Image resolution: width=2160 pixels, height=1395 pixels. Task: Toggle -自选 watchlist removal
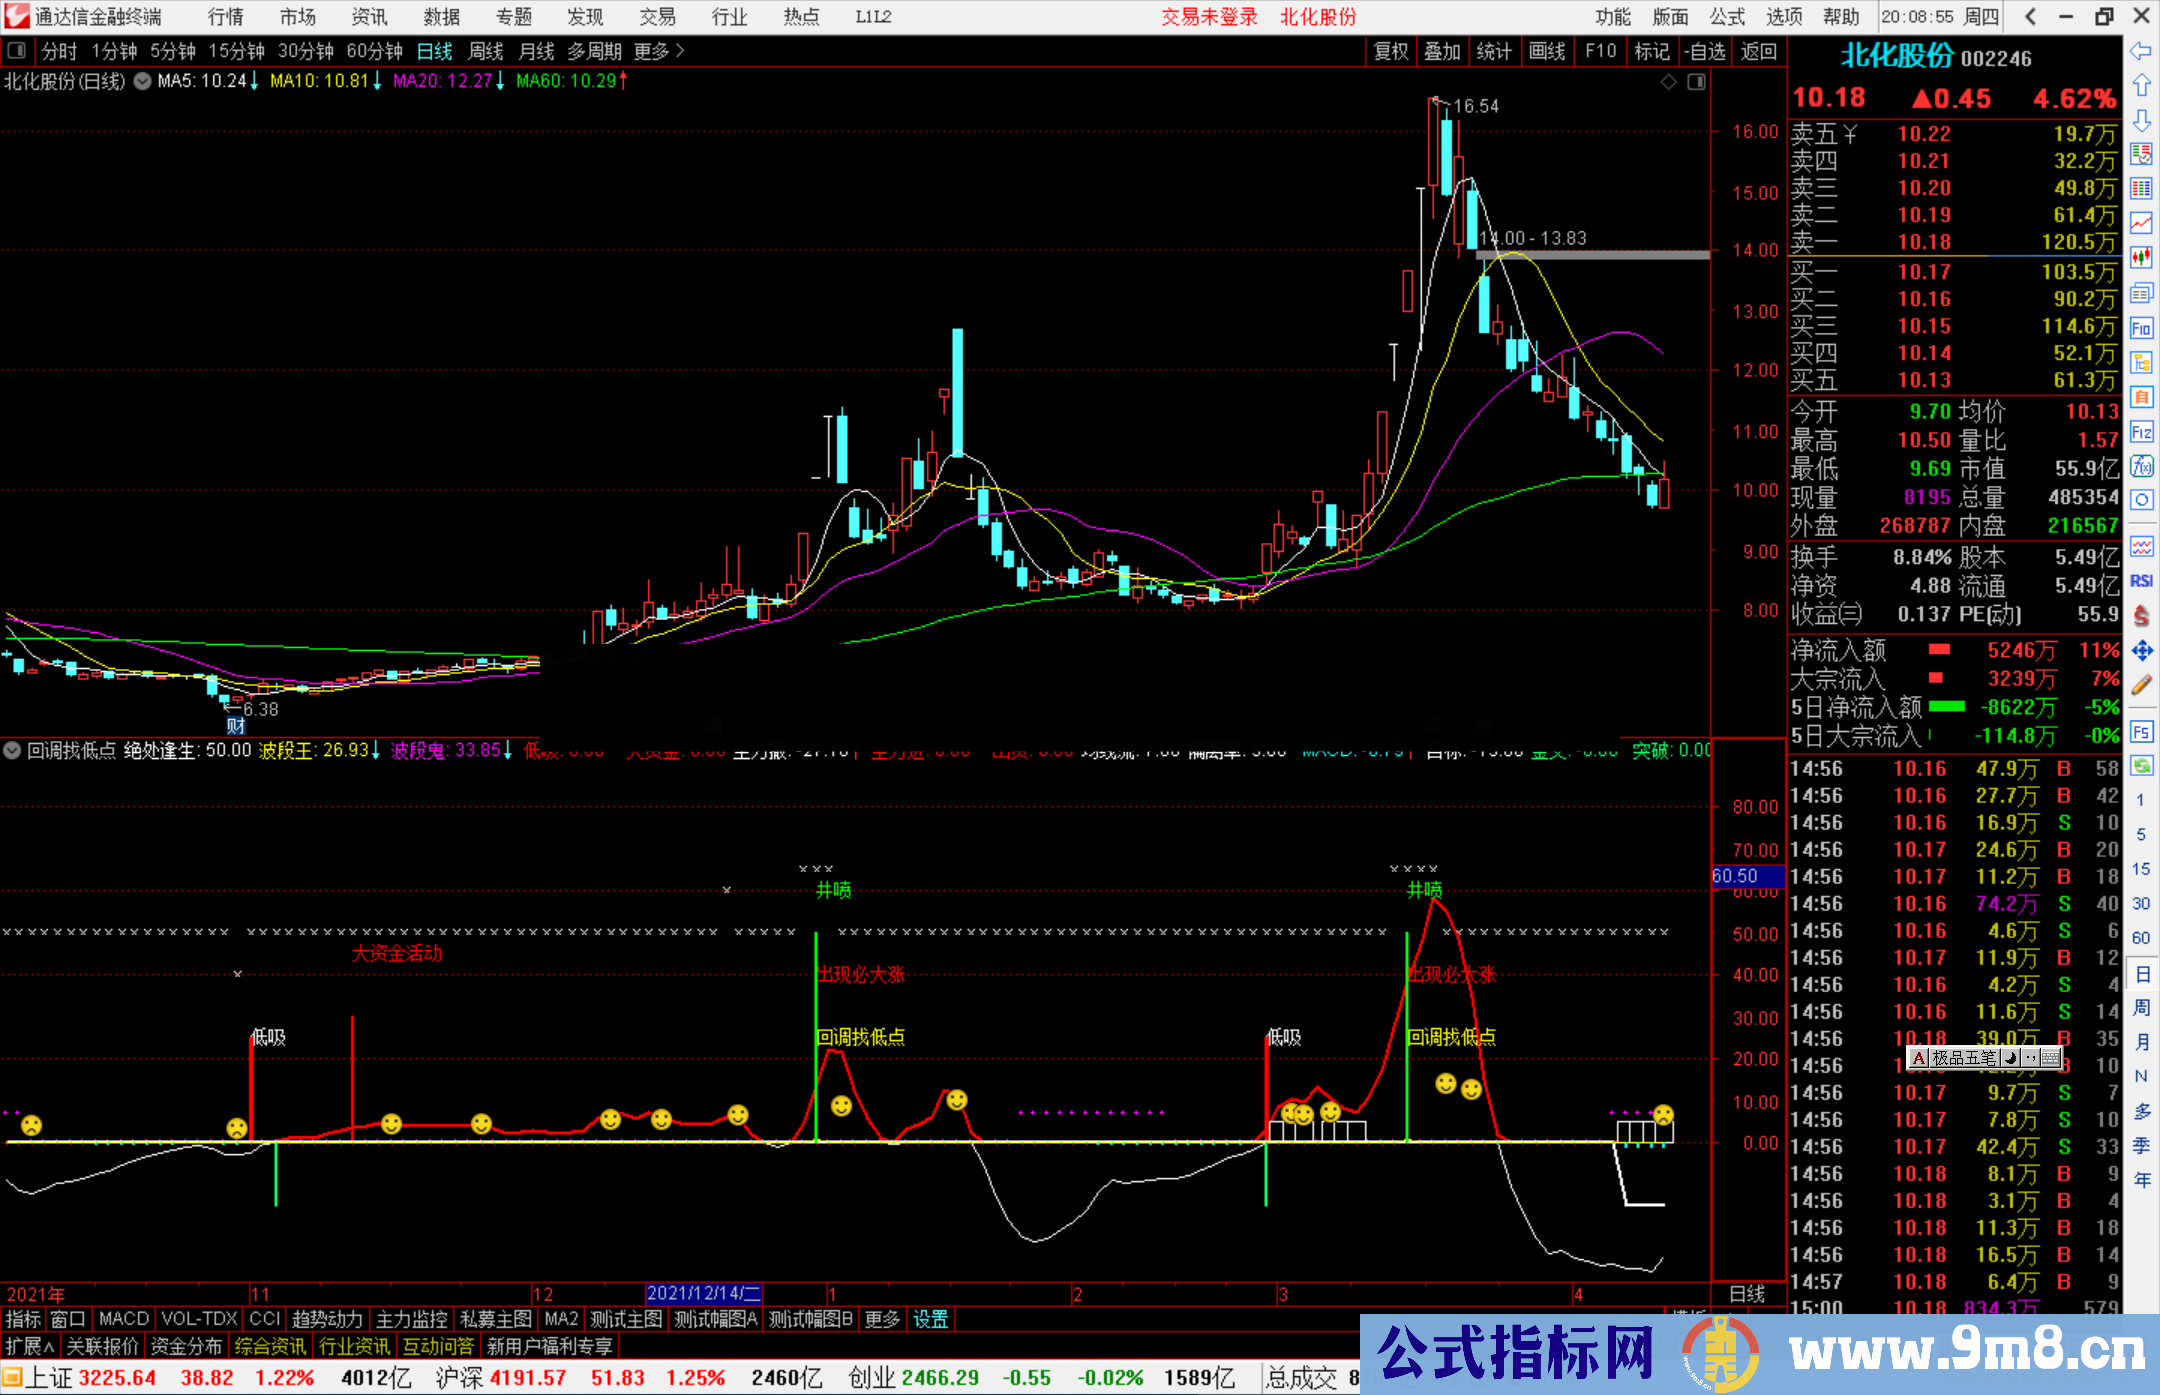1706,51
